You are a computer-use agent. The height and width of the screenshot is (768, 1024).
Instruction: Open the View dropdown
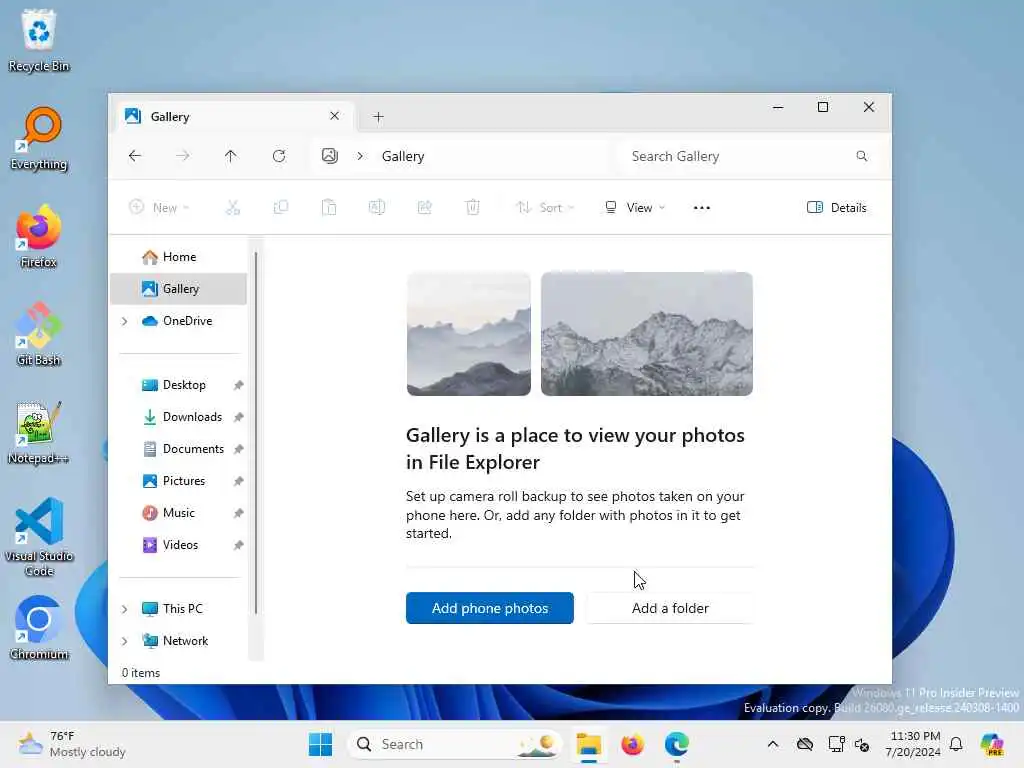click(634, 208)
